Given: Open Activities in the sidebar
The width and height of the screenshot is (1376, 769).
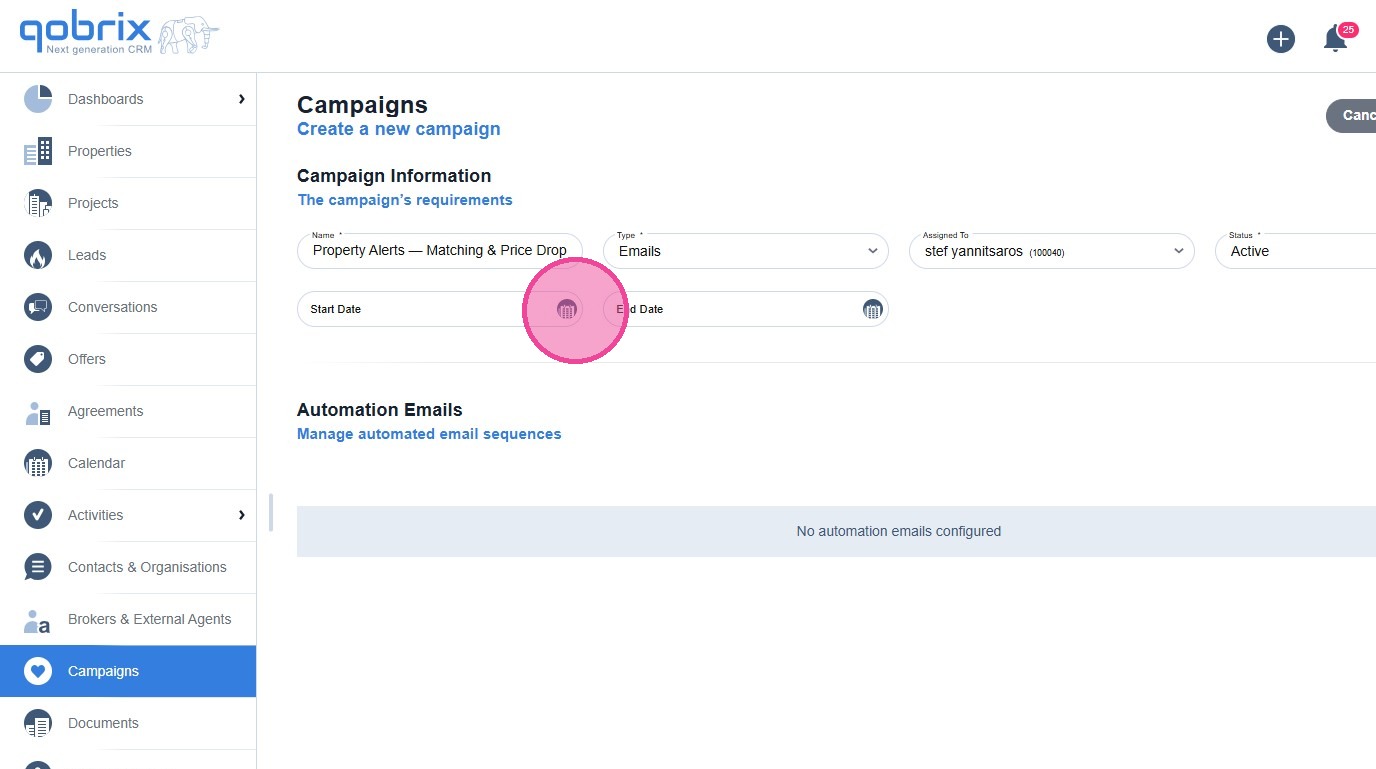Looking at the screenshot, I should [x=128, y=515].
